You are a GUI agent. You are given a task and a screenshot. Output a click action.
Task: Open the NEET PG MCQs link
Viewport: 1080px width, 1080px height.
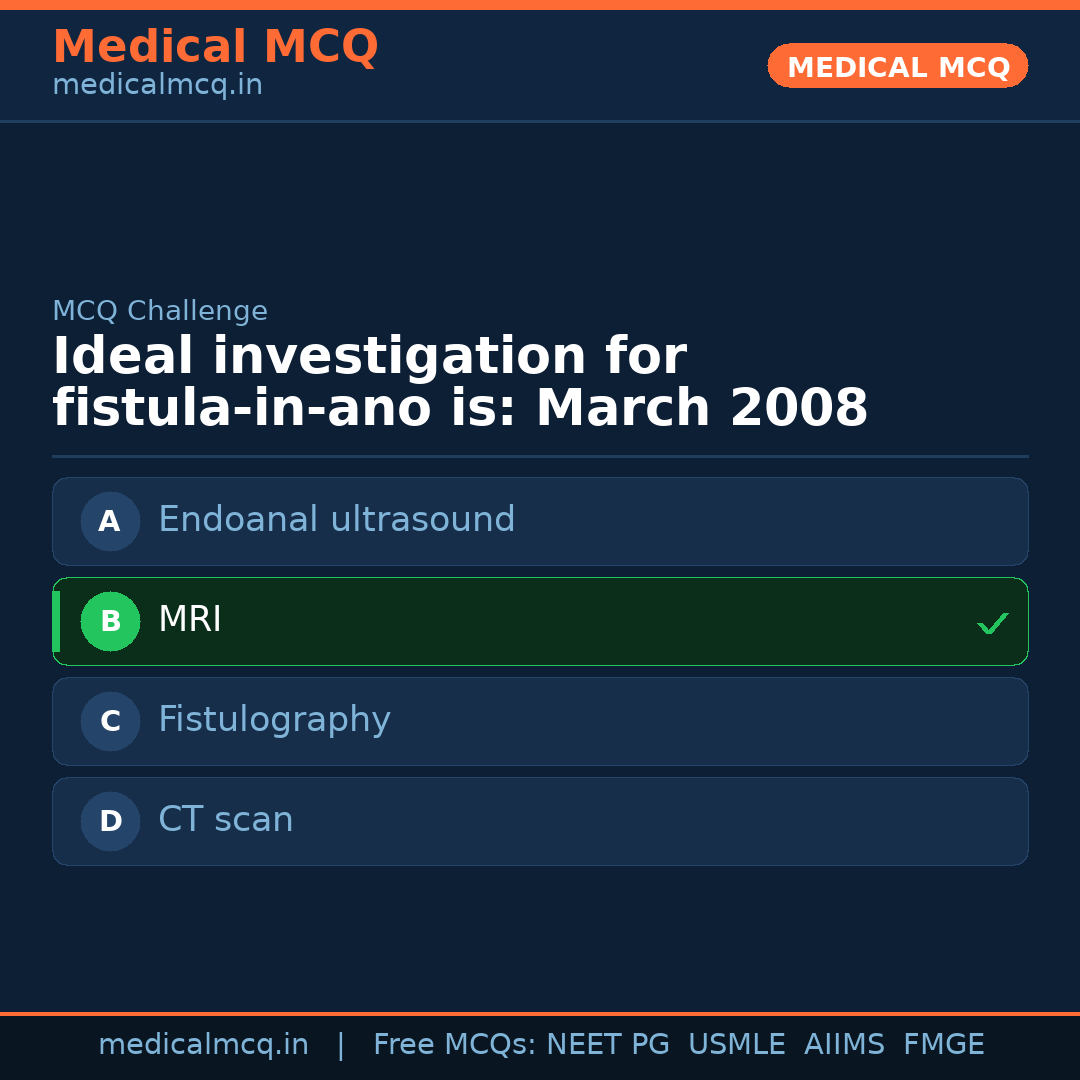tap(607, 1043)
